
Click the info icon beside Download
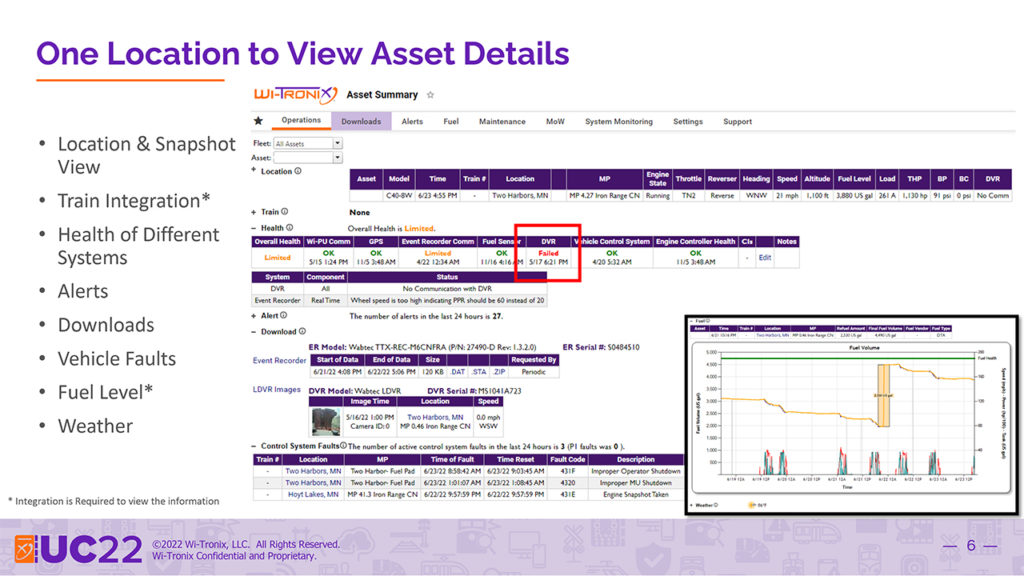click(304, 331)
